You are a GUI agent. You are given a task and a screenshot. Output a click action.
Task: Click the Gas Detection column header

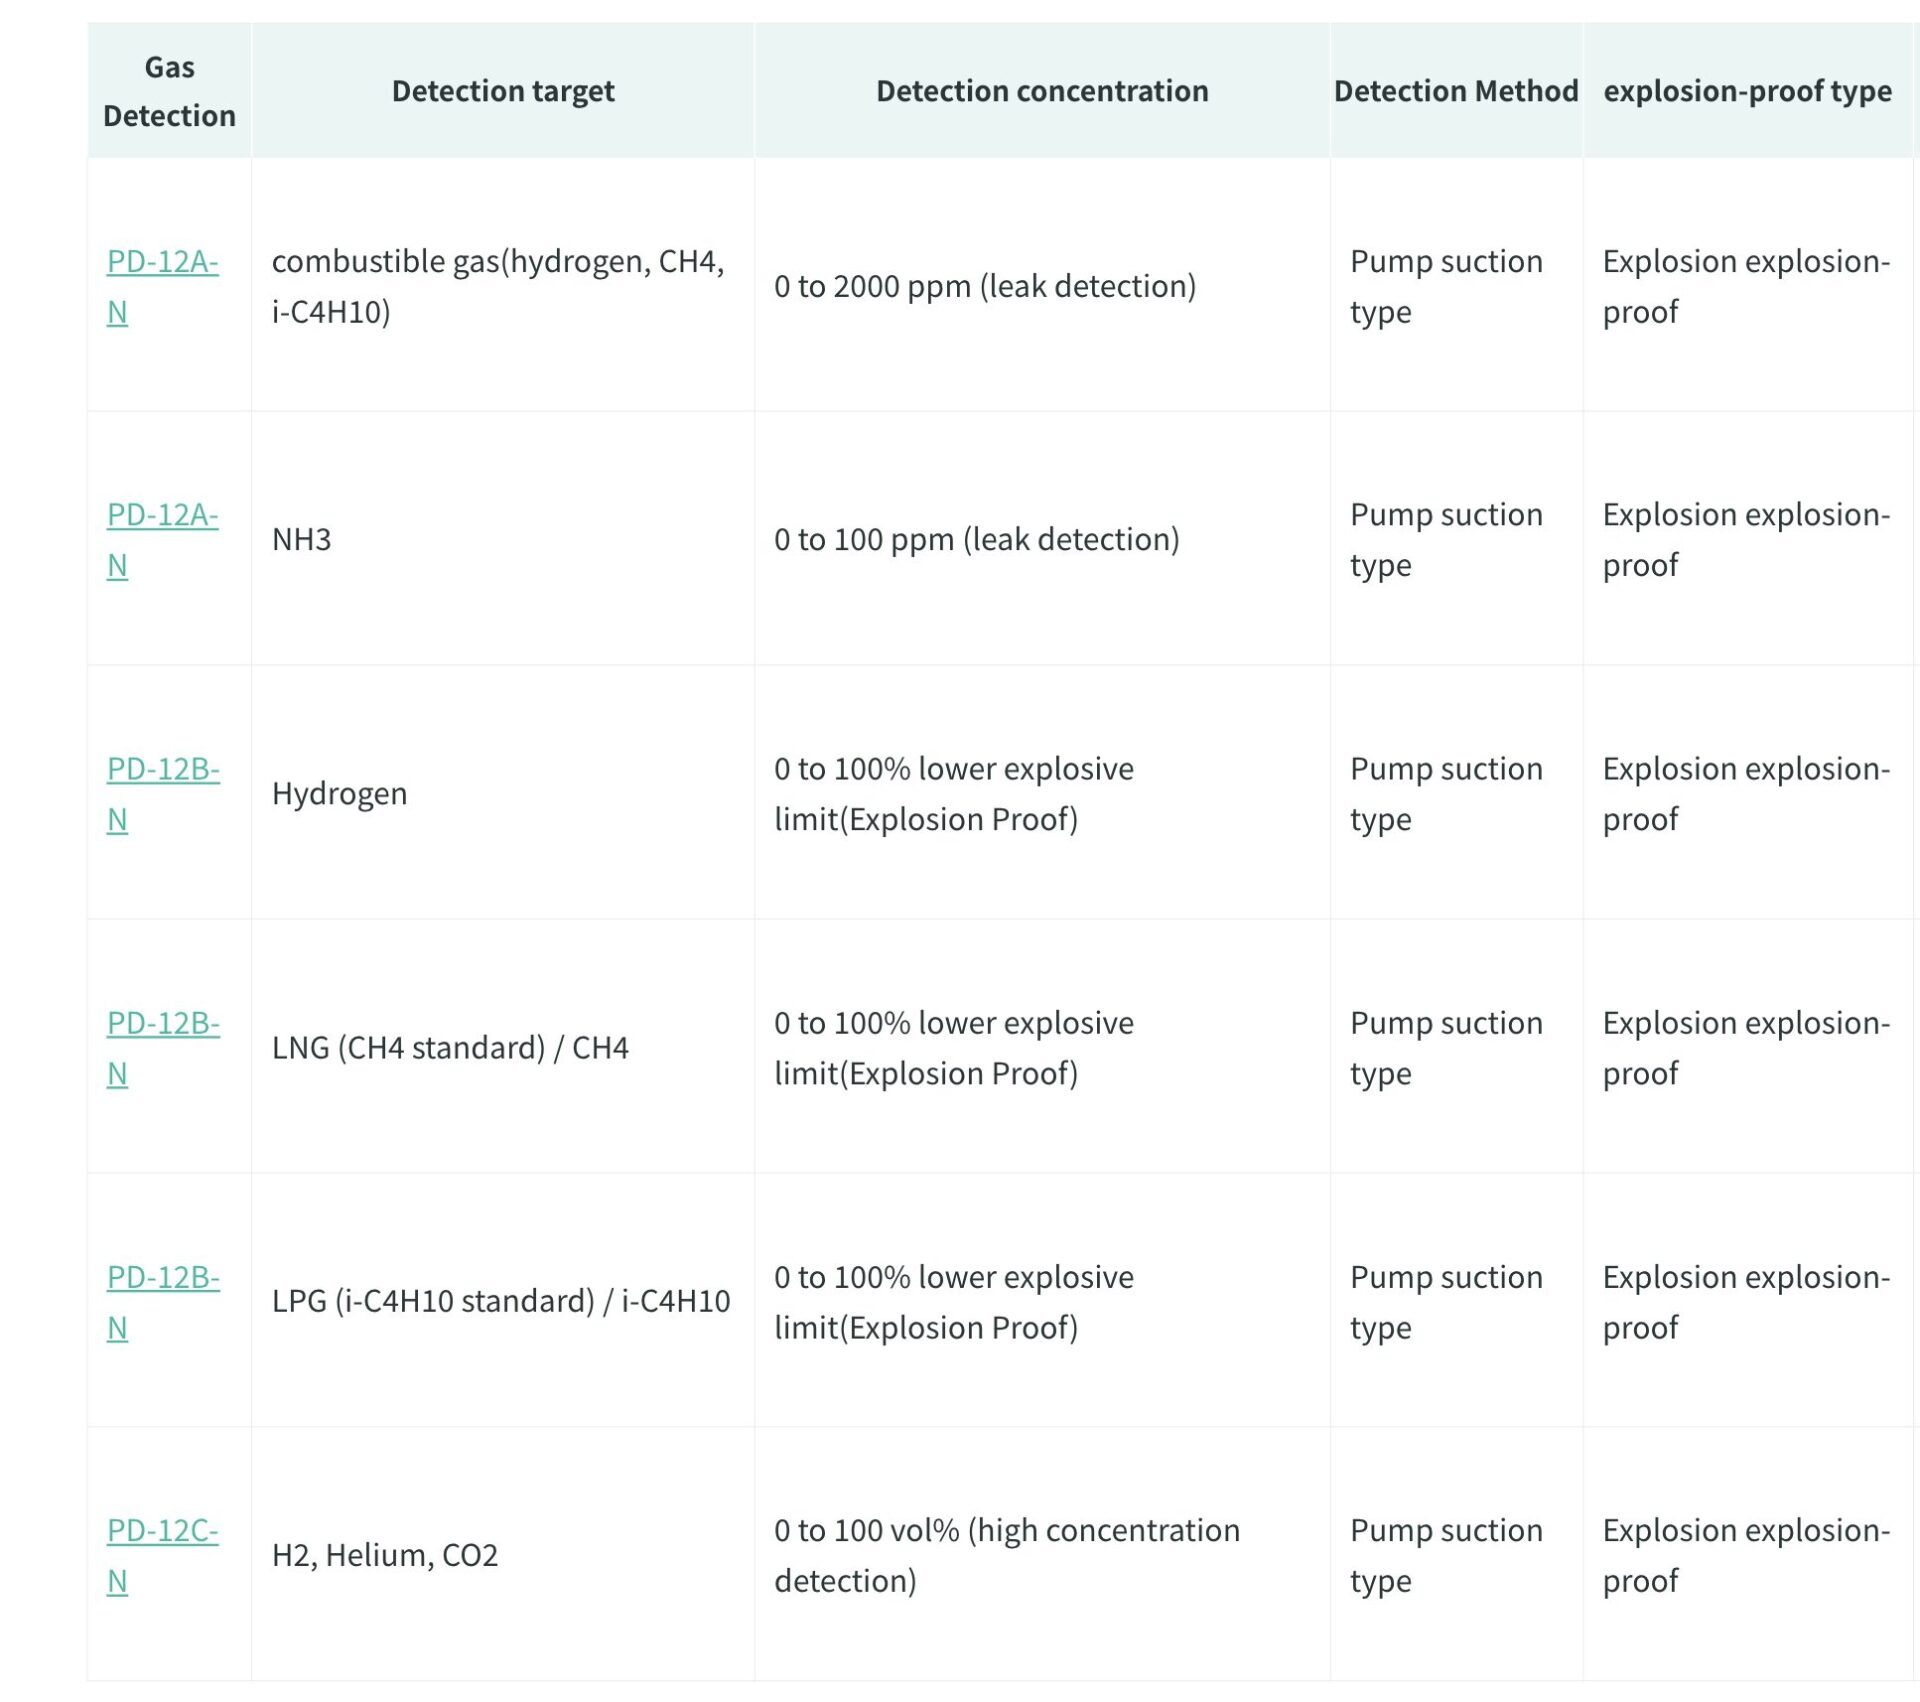(x=169, y=91)
